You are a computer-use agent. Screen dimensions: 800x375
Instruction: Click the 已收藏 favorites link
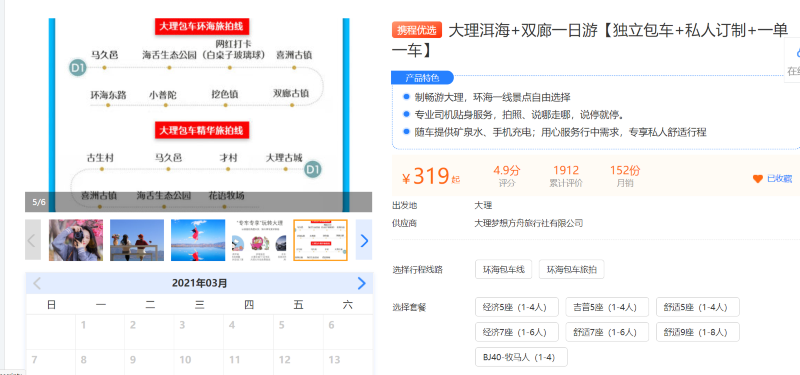[x=779, y=179]
